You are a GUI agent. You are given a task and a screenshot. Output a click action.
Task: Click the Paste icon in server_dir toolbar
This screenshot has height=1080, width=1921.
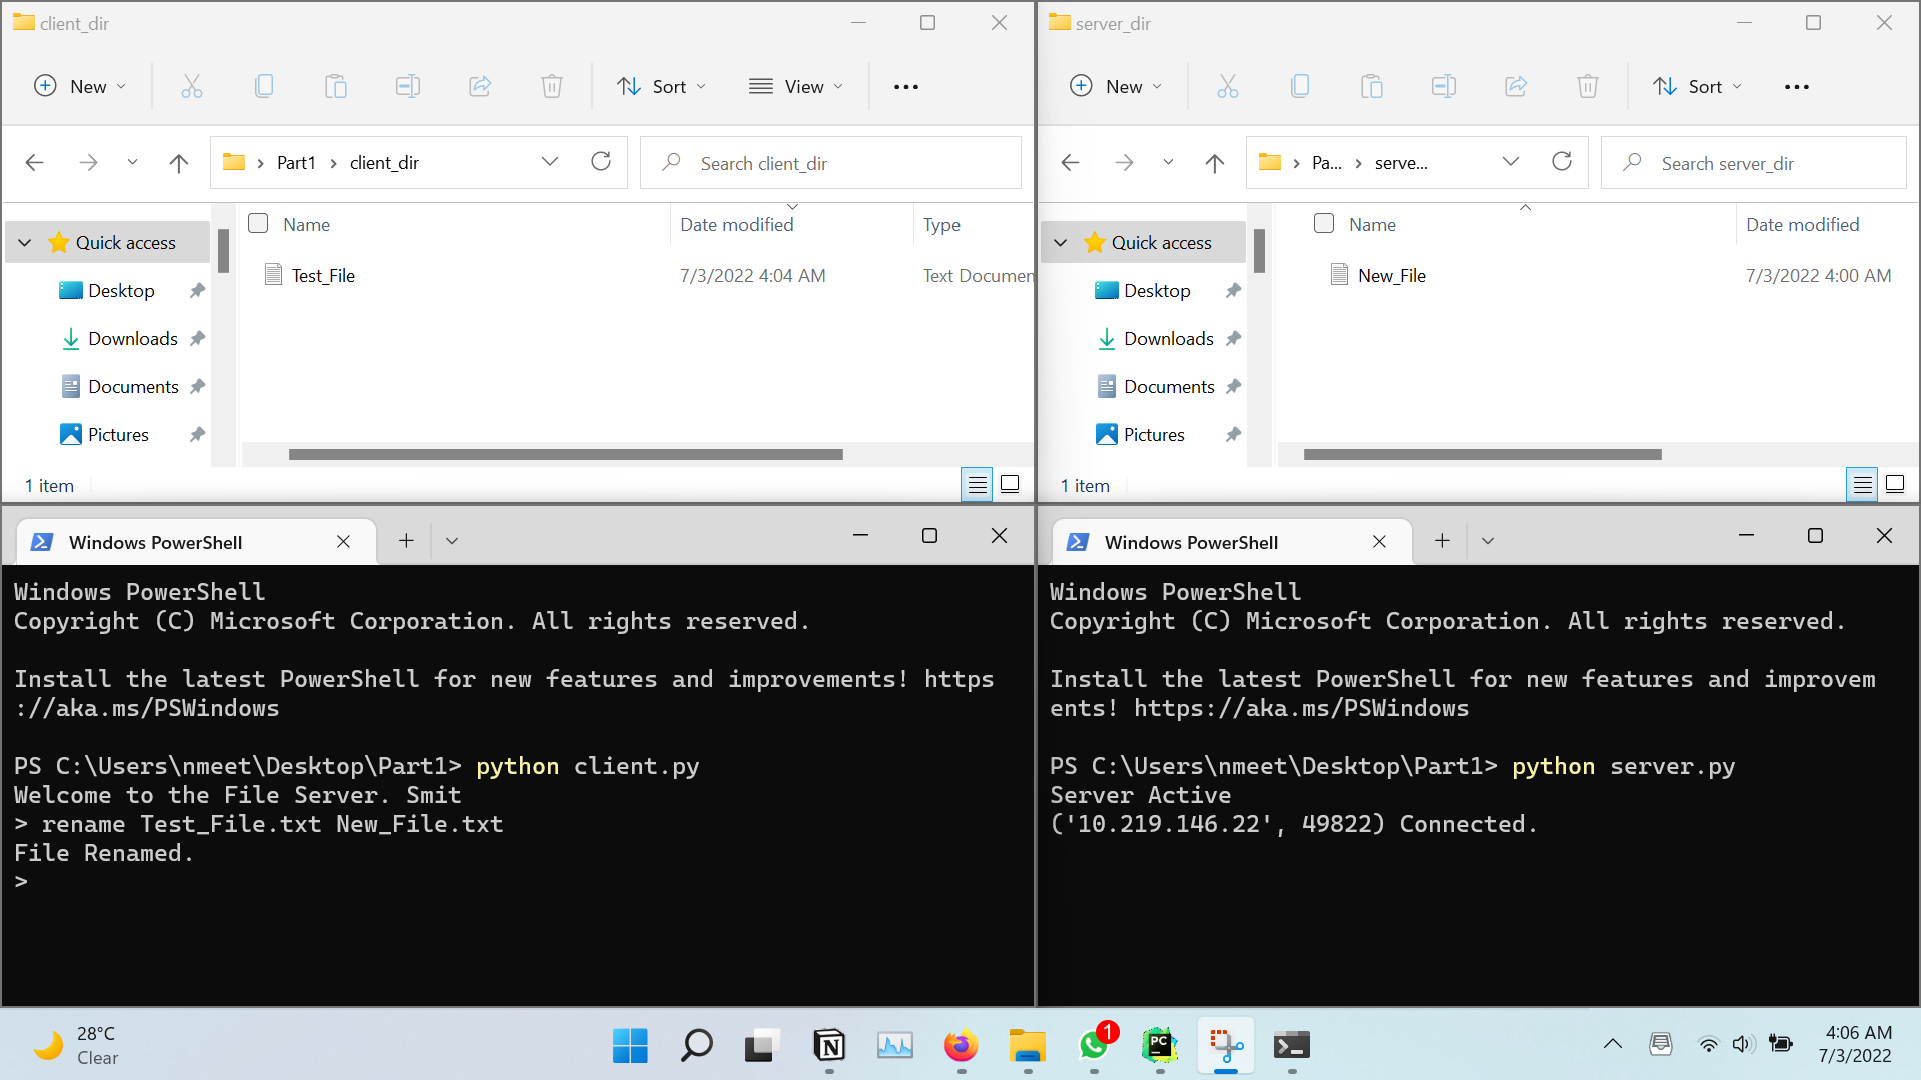coord(1371,87)
